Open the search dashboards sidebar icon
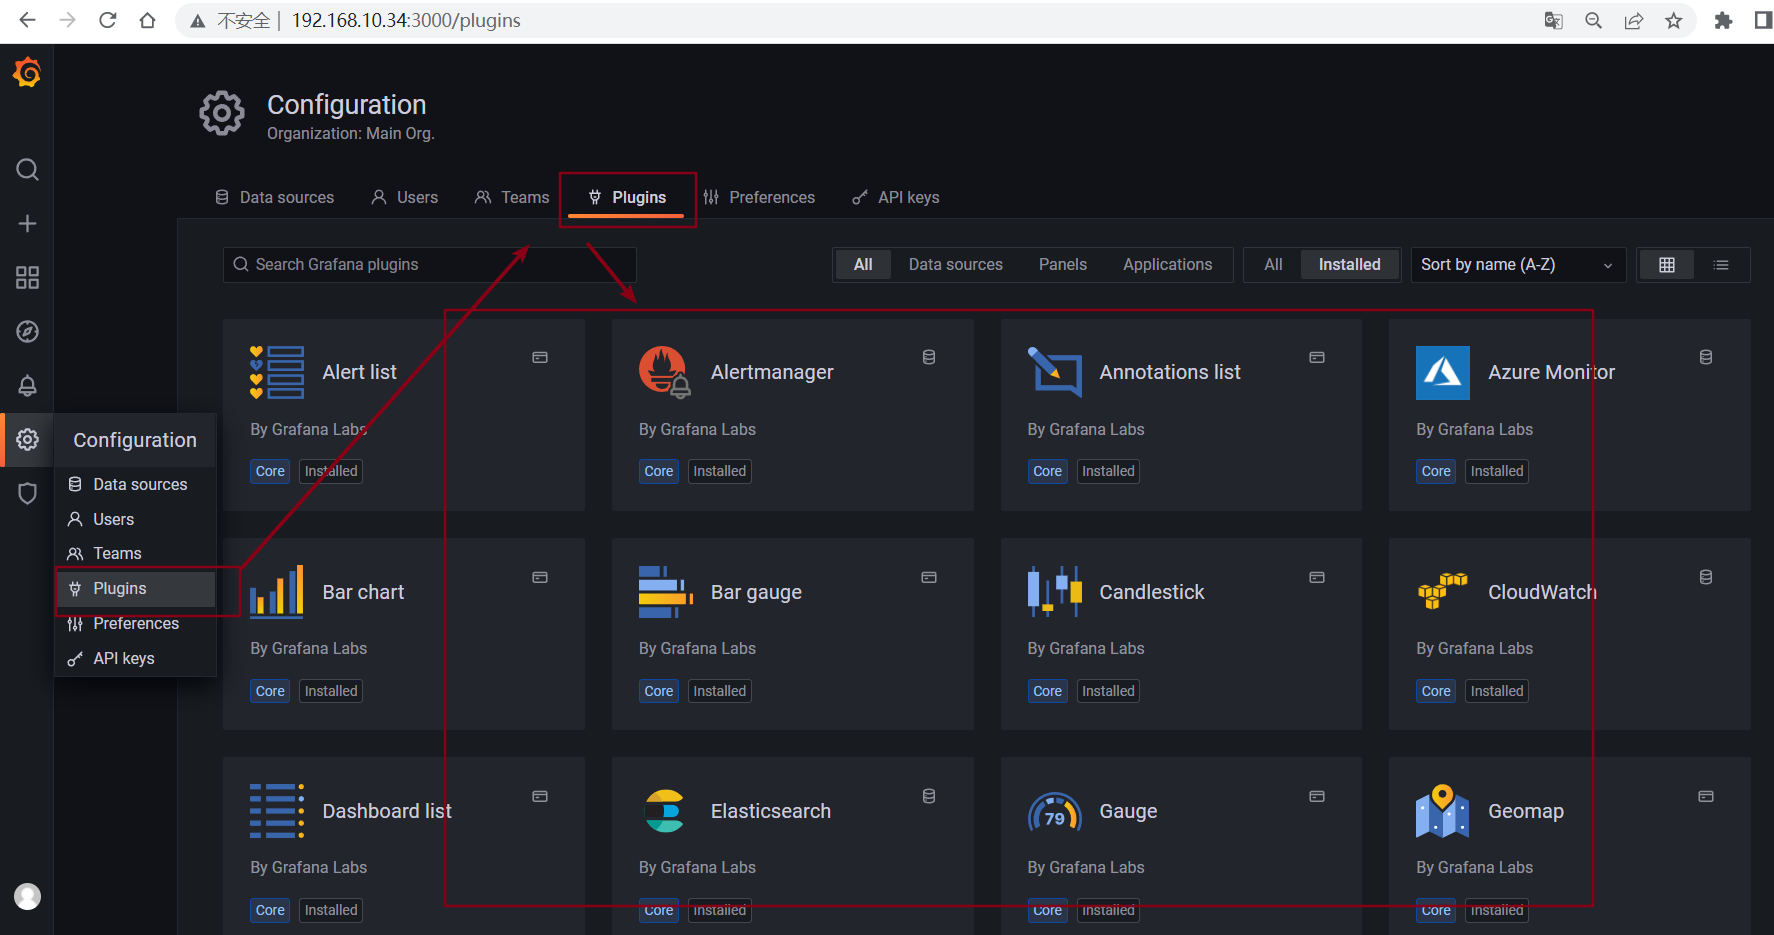Viewport: 1774px width, 935px height. [27, 169]
